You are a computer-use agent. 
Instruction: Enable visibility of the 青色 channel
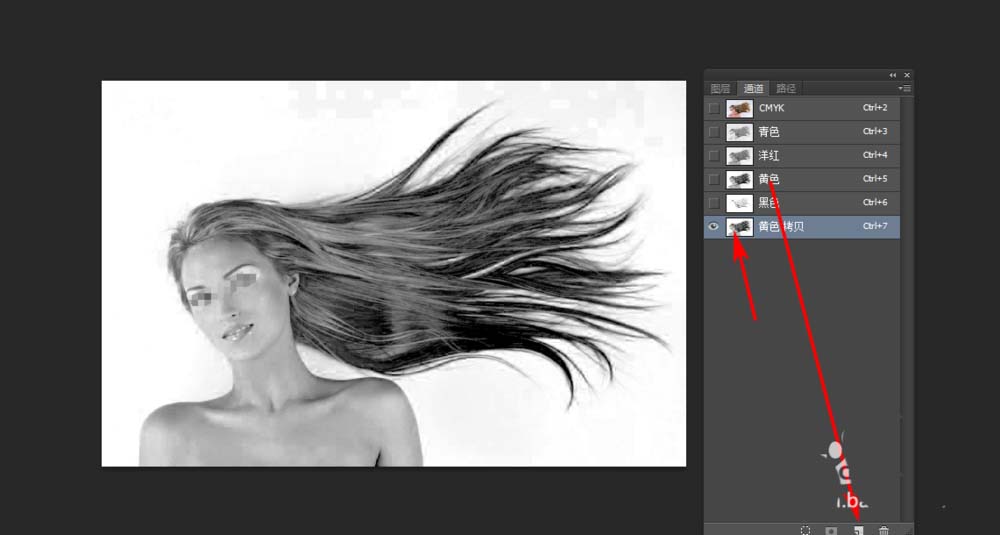coord(713,132)
